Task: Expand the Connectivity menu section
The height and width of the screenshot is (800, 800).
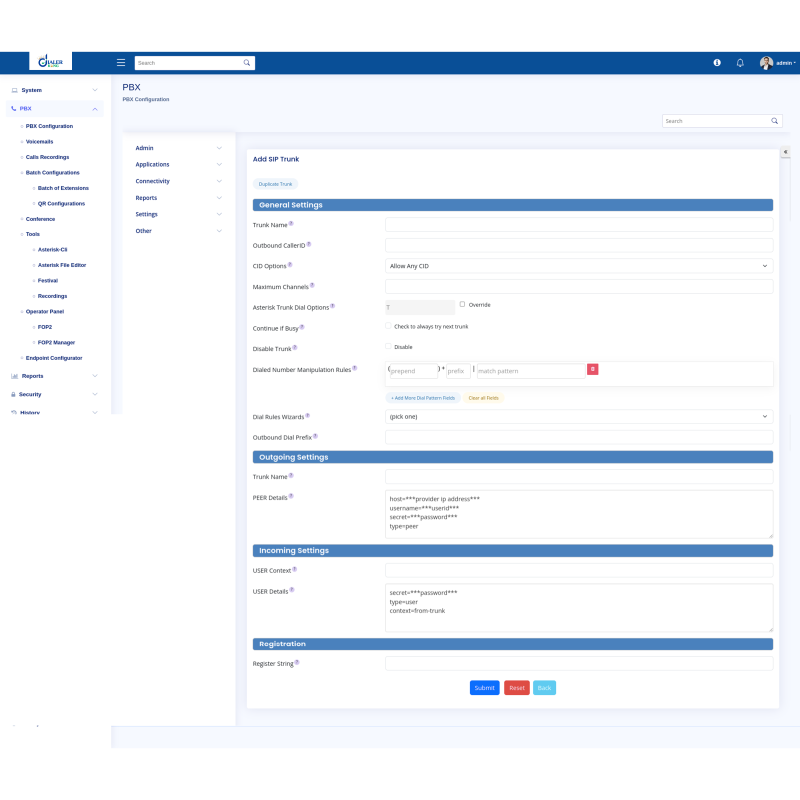Action: (x=179, y=181)
